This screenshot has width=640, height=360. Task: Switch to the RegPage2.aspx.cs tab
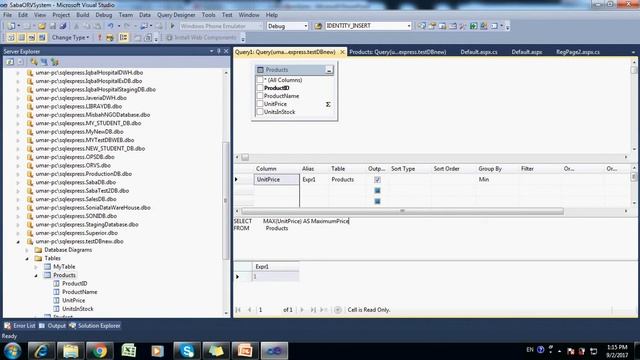[x=578, y=52]
